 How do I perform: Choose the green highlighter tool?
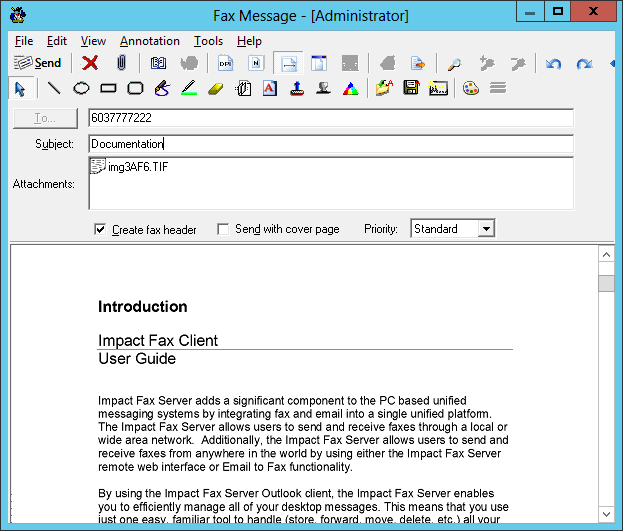189,88
